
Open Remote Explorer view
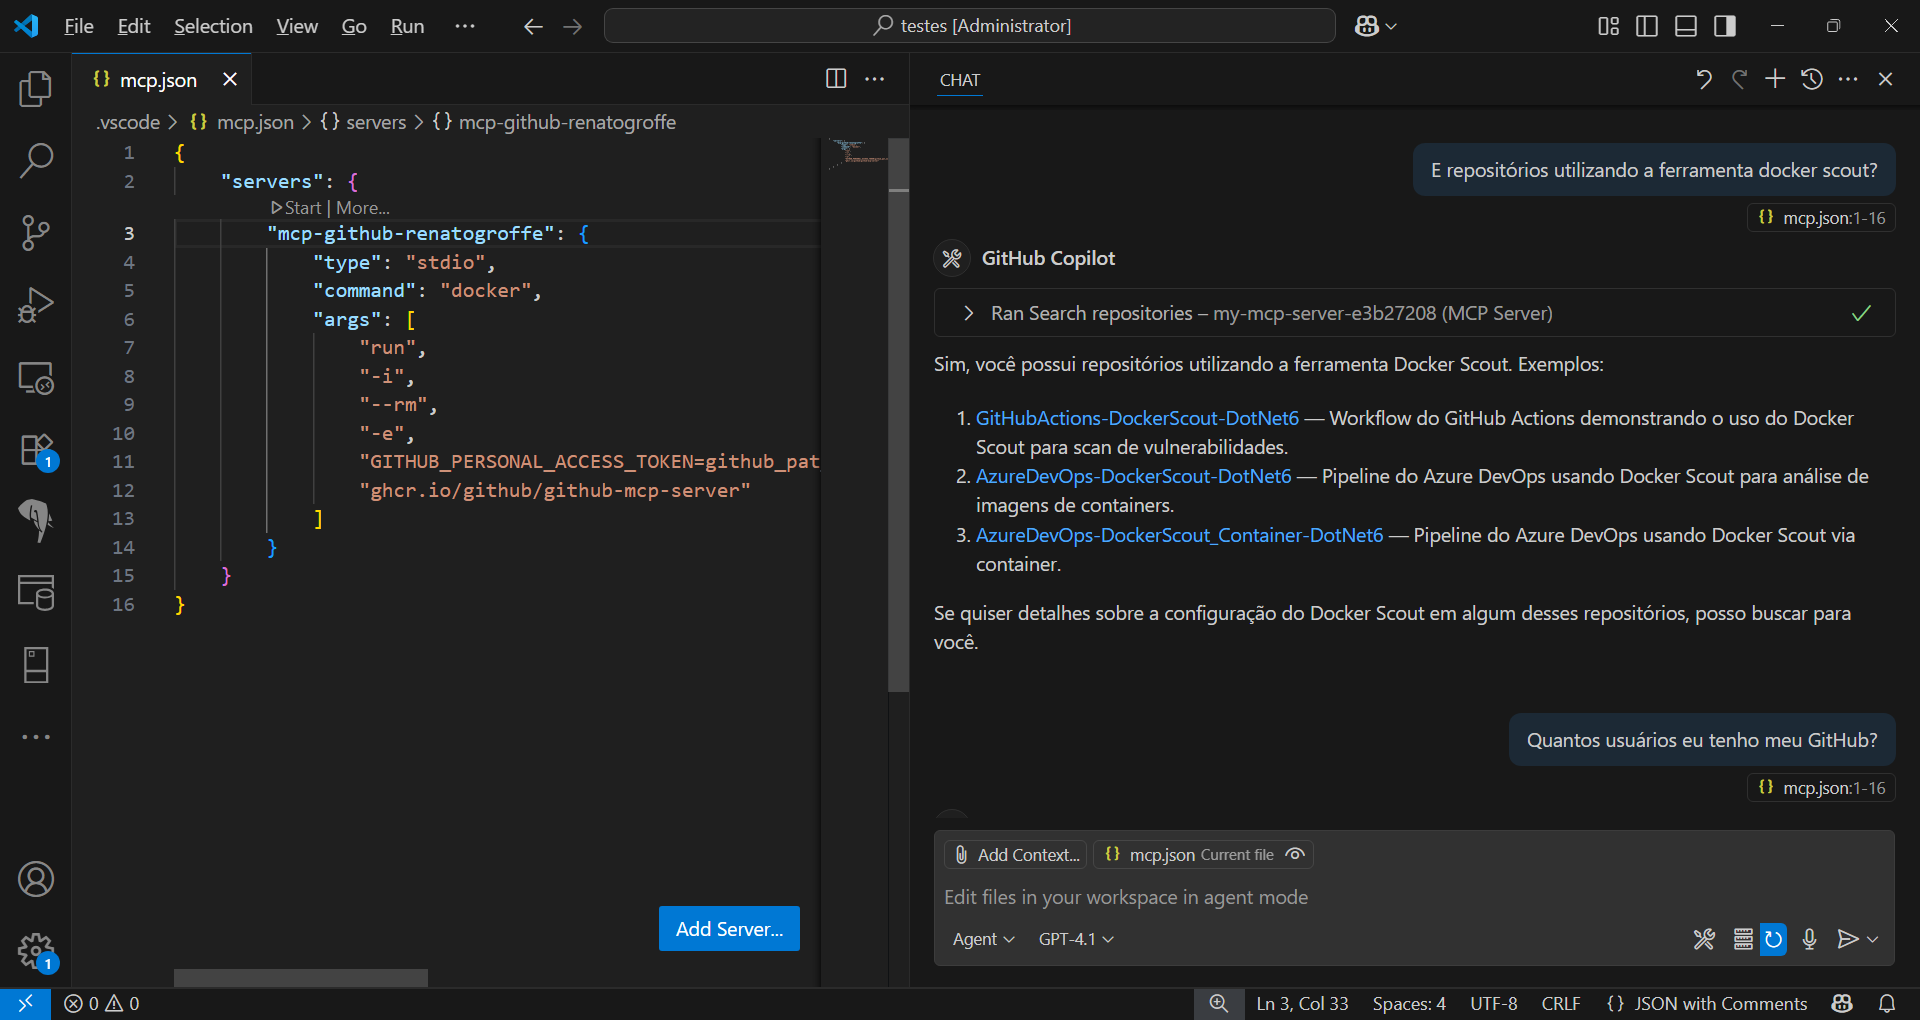click(36, 378)
